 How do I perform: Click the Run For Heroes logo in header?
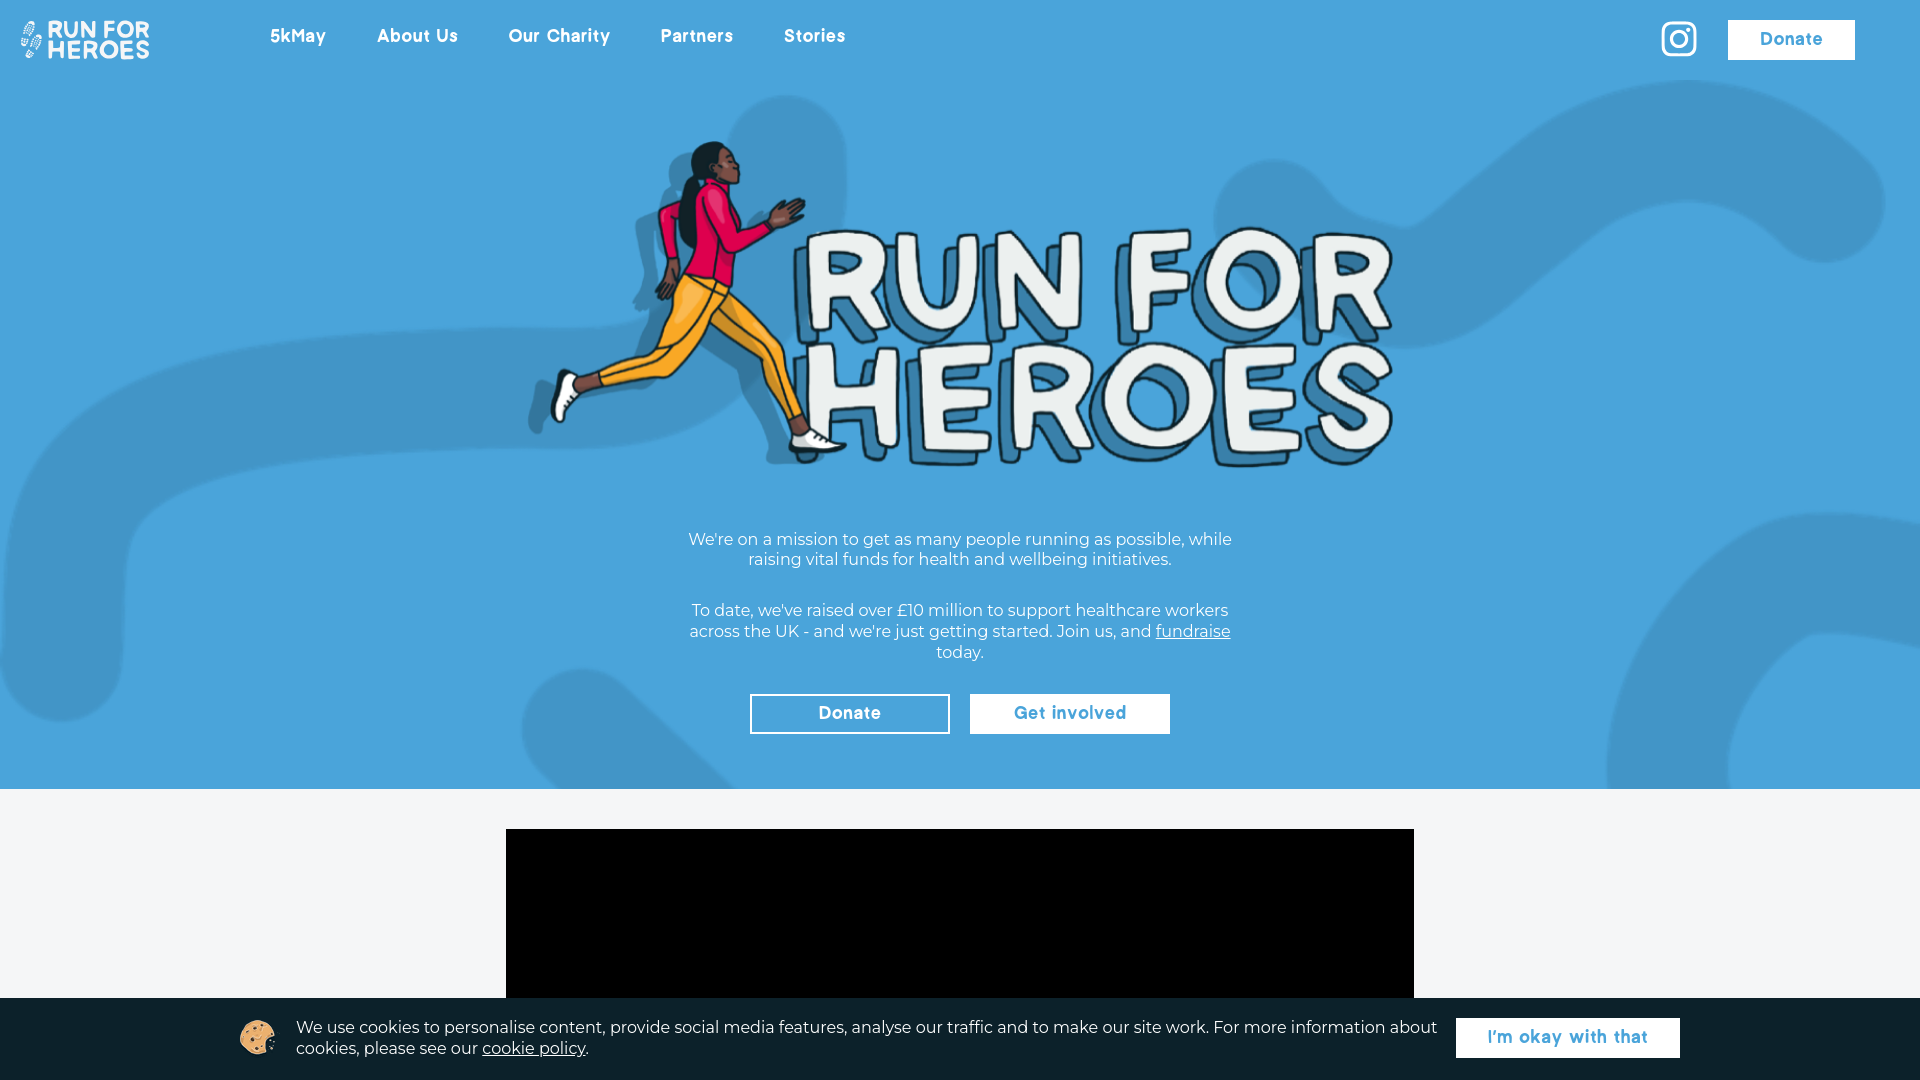click(85, 40)
